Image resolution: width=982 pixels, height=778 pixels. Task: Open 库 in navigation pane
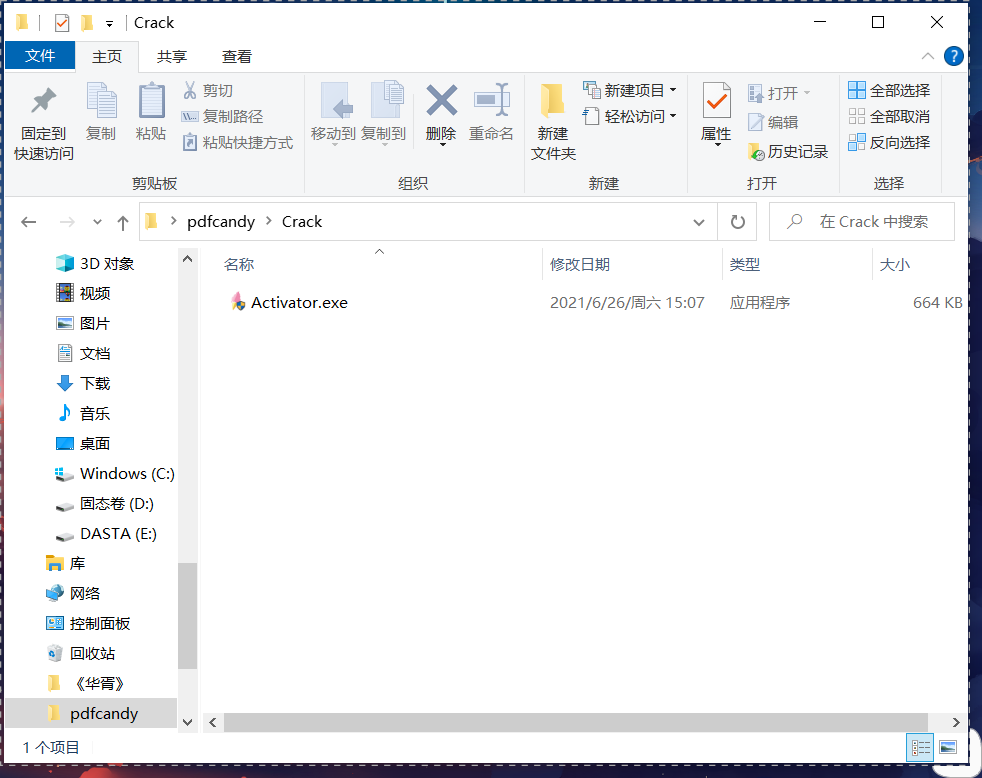pyautogui.click(x=66, y=564)
